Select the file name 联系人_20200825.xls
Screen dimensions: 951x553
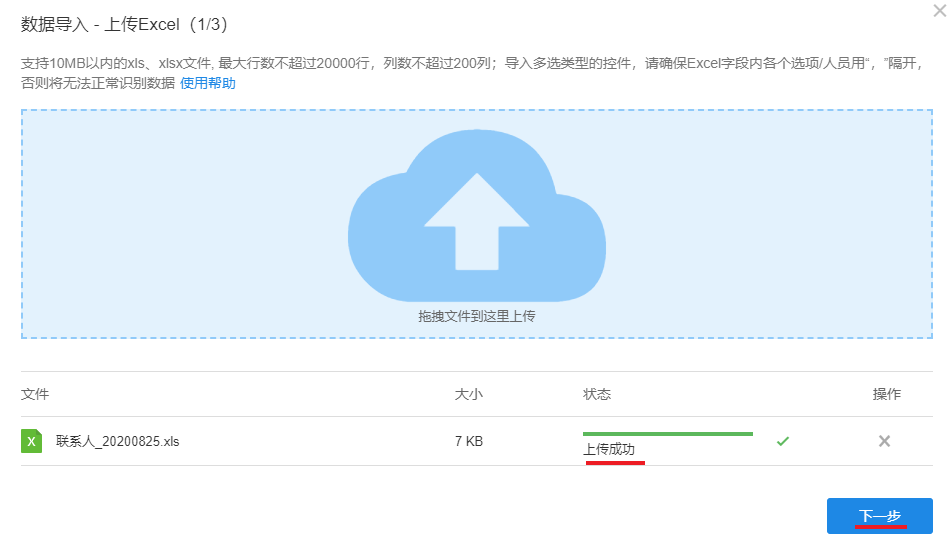[x=118, y=441]
